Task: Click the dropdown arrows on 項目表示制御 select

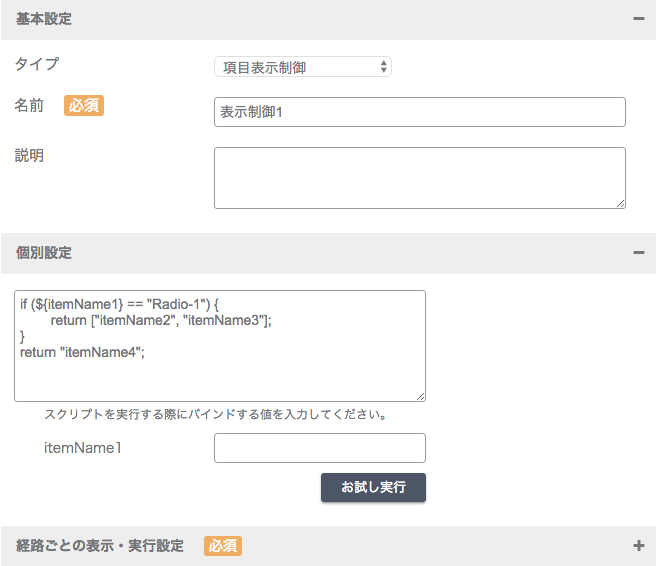Action: (x=383, y=67)
